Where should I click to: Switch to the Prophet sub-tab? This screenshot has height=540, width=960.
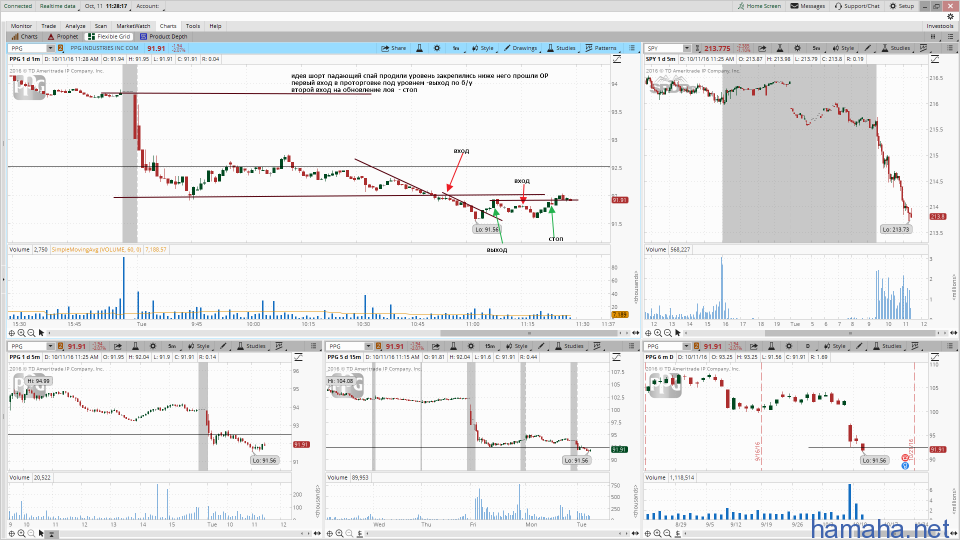[63, 37]
